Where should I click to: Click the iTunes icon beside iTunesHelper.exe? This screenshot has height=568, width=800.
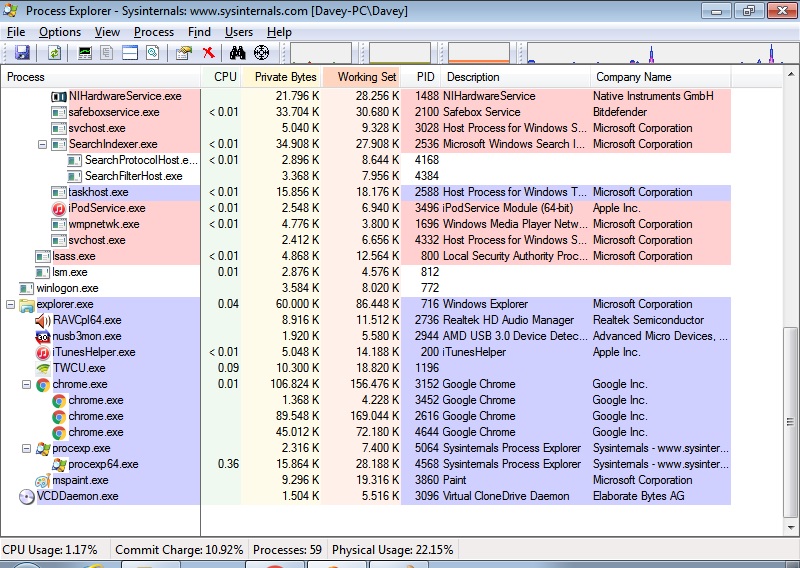pos(43,353)
